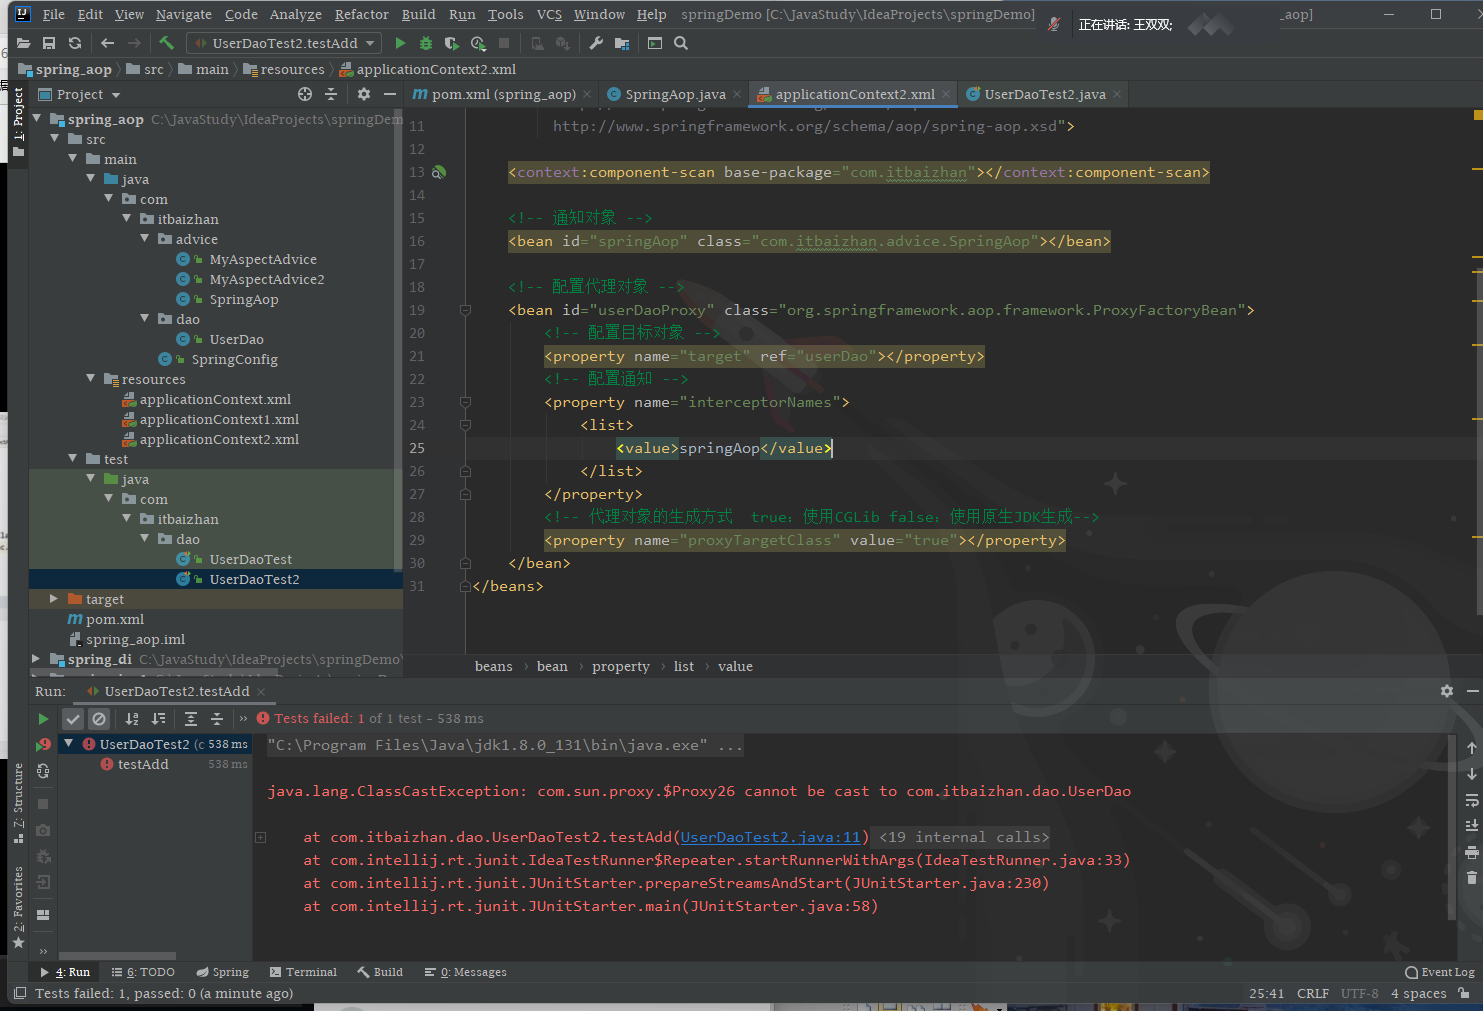
Task: Click 'property' in editor breadcrumb bar
Action: (620, 666)
